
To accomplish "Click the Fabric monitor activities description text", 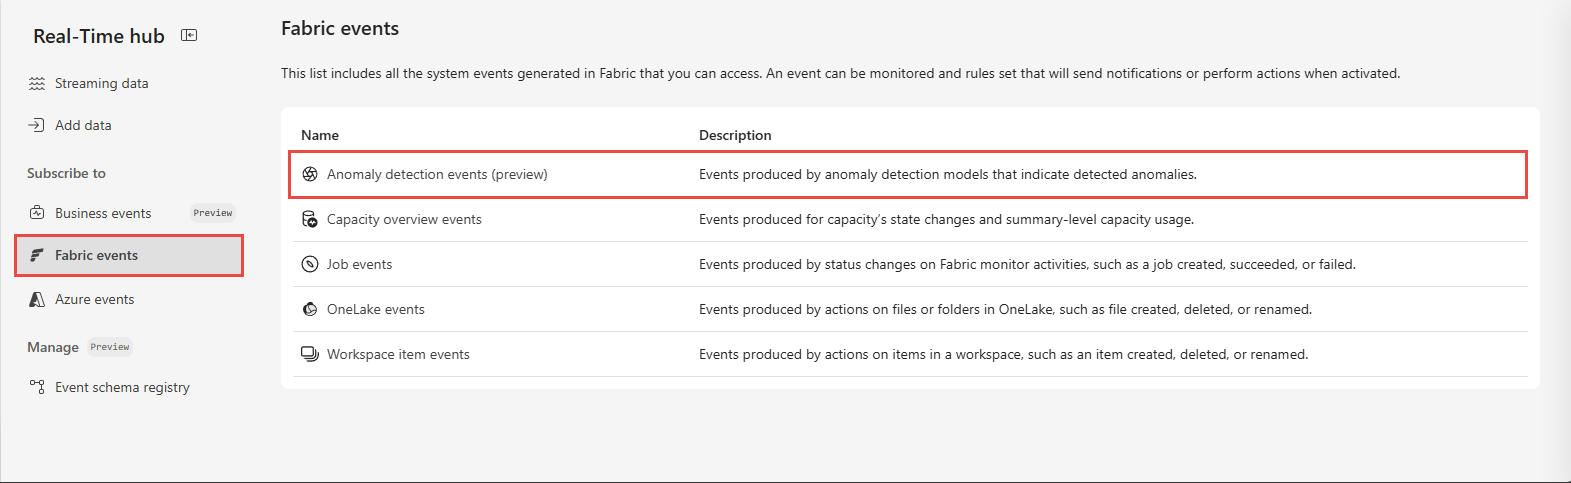I will (1027, 264).
